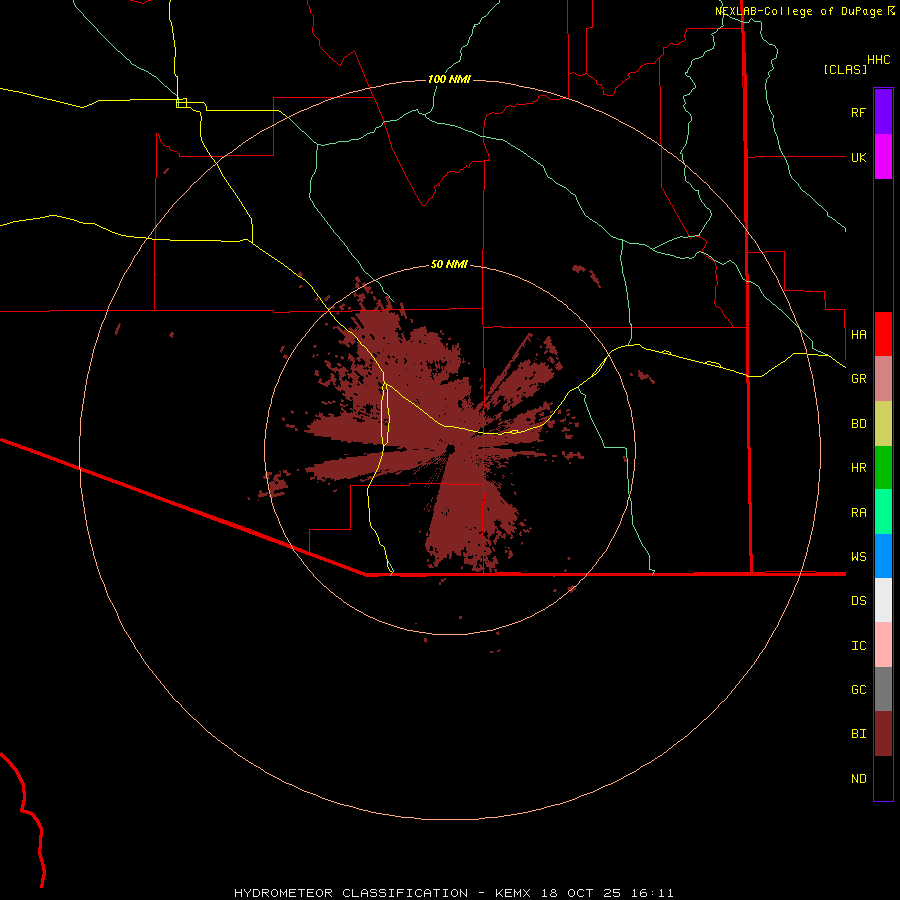Screen dimensions: 900x900
Task: Select the BD yellow legend swatch
Action: tap(883, 424)
